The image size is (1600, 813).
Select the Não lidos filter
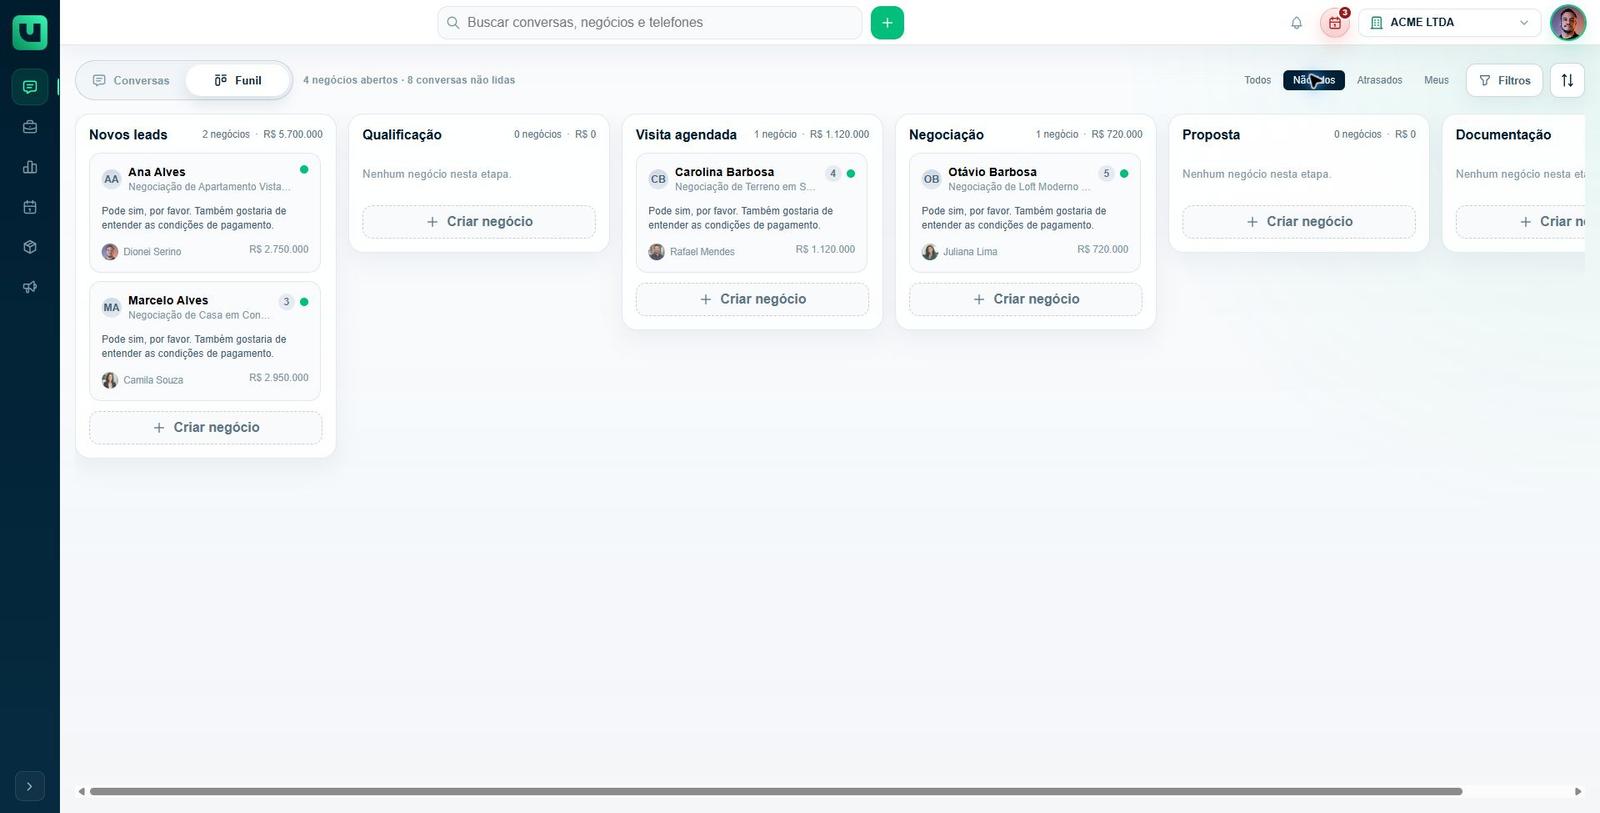coord(1314,80)
